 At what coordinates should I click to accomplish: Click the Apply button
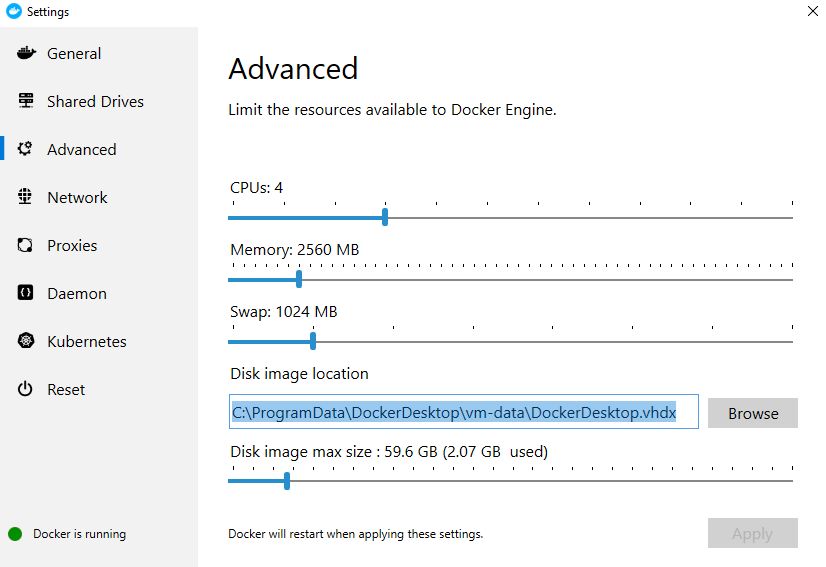[752, 533]
